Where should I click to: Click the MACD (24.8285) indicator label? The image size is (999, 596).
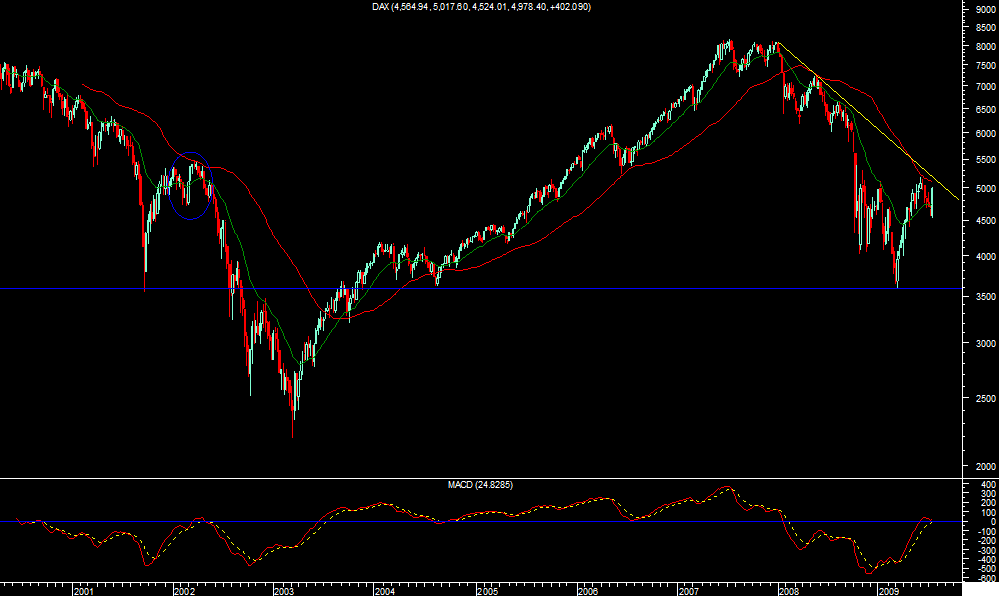pyautogui.click(x=480, y=485)
